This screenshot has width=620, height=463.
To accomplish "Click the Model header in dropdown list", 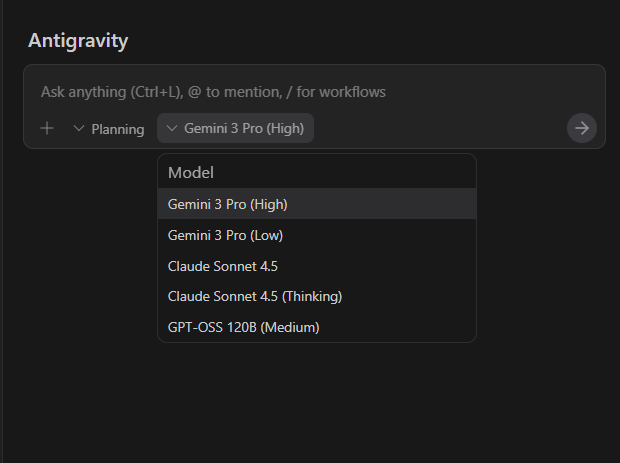I will 191,172.
